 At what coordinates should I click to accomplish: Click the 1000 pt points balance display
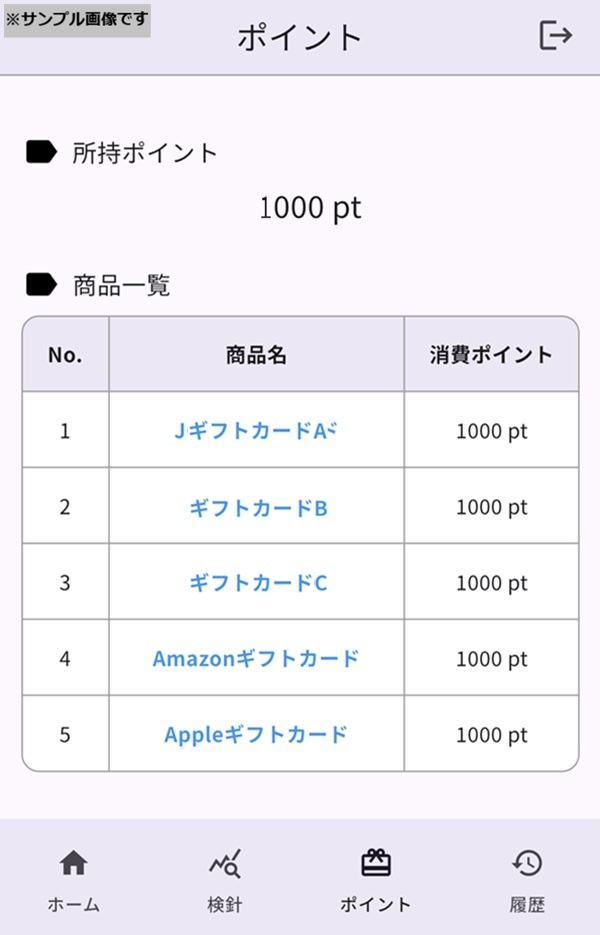310,209
